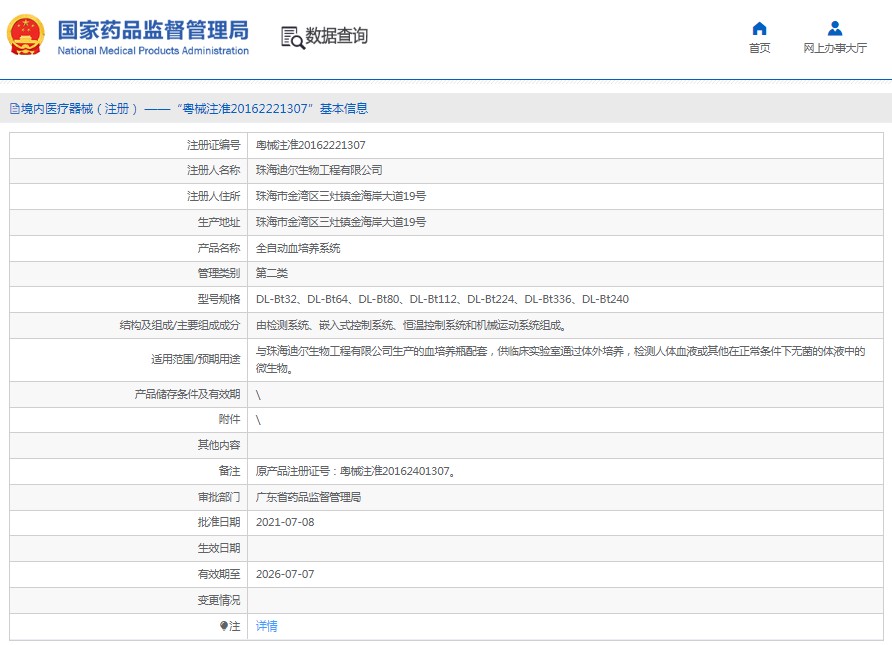Click National Medical Products Administration text
The width and height of the screenshot is (892, 645).
(153, 51)
